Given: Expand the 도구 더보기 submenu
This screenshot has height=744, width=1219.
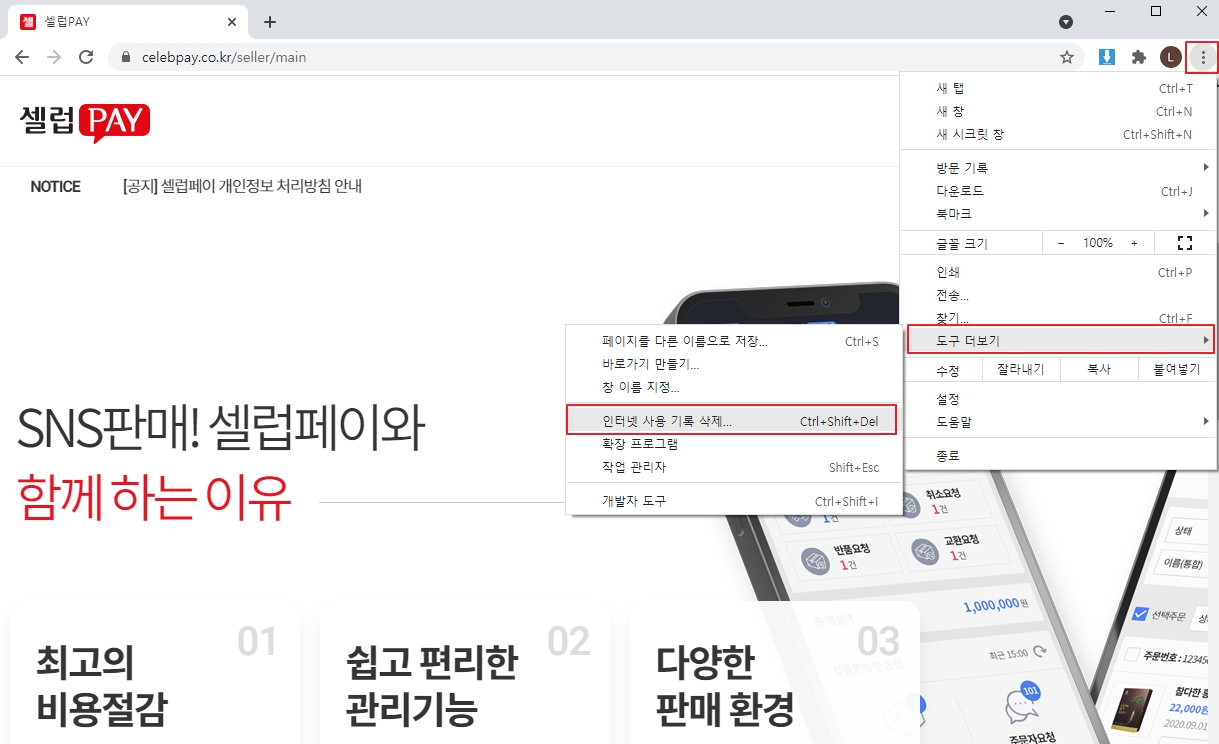Looking at the screenshot, I should coord(1060,341).
